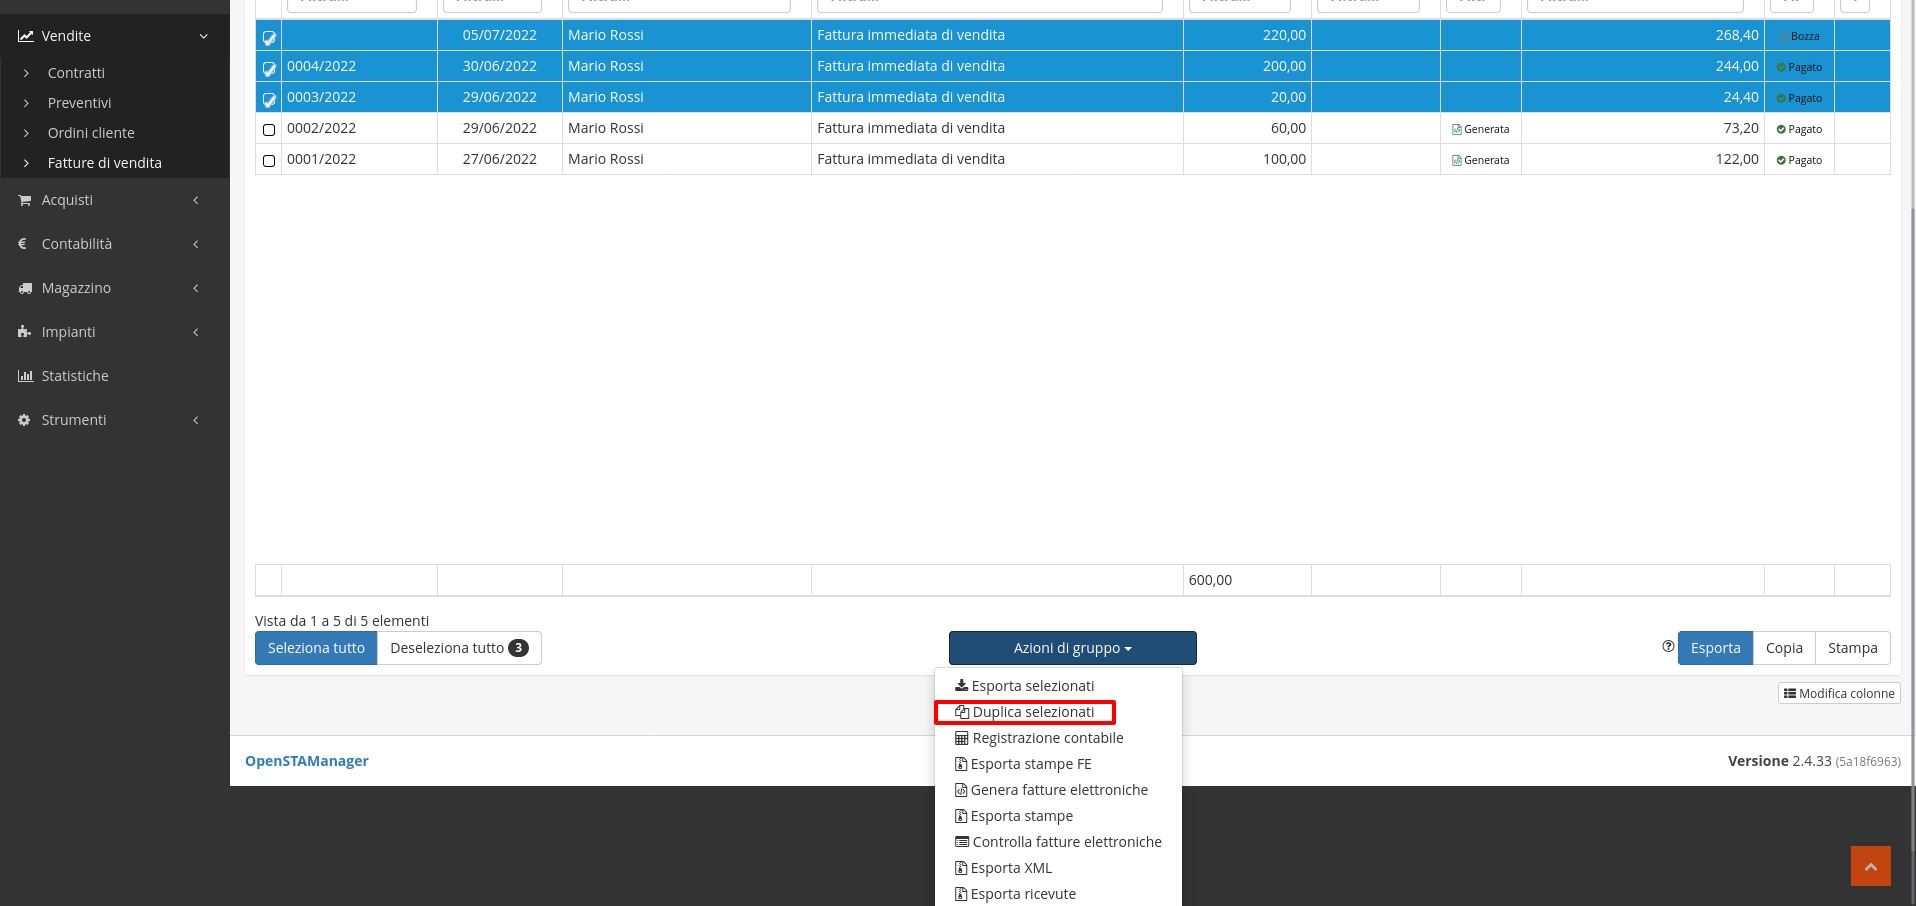The width and height of the screenshot is (1916, 906).
Task: Click the Magazzino truck icon
Action: pos(25,288)
